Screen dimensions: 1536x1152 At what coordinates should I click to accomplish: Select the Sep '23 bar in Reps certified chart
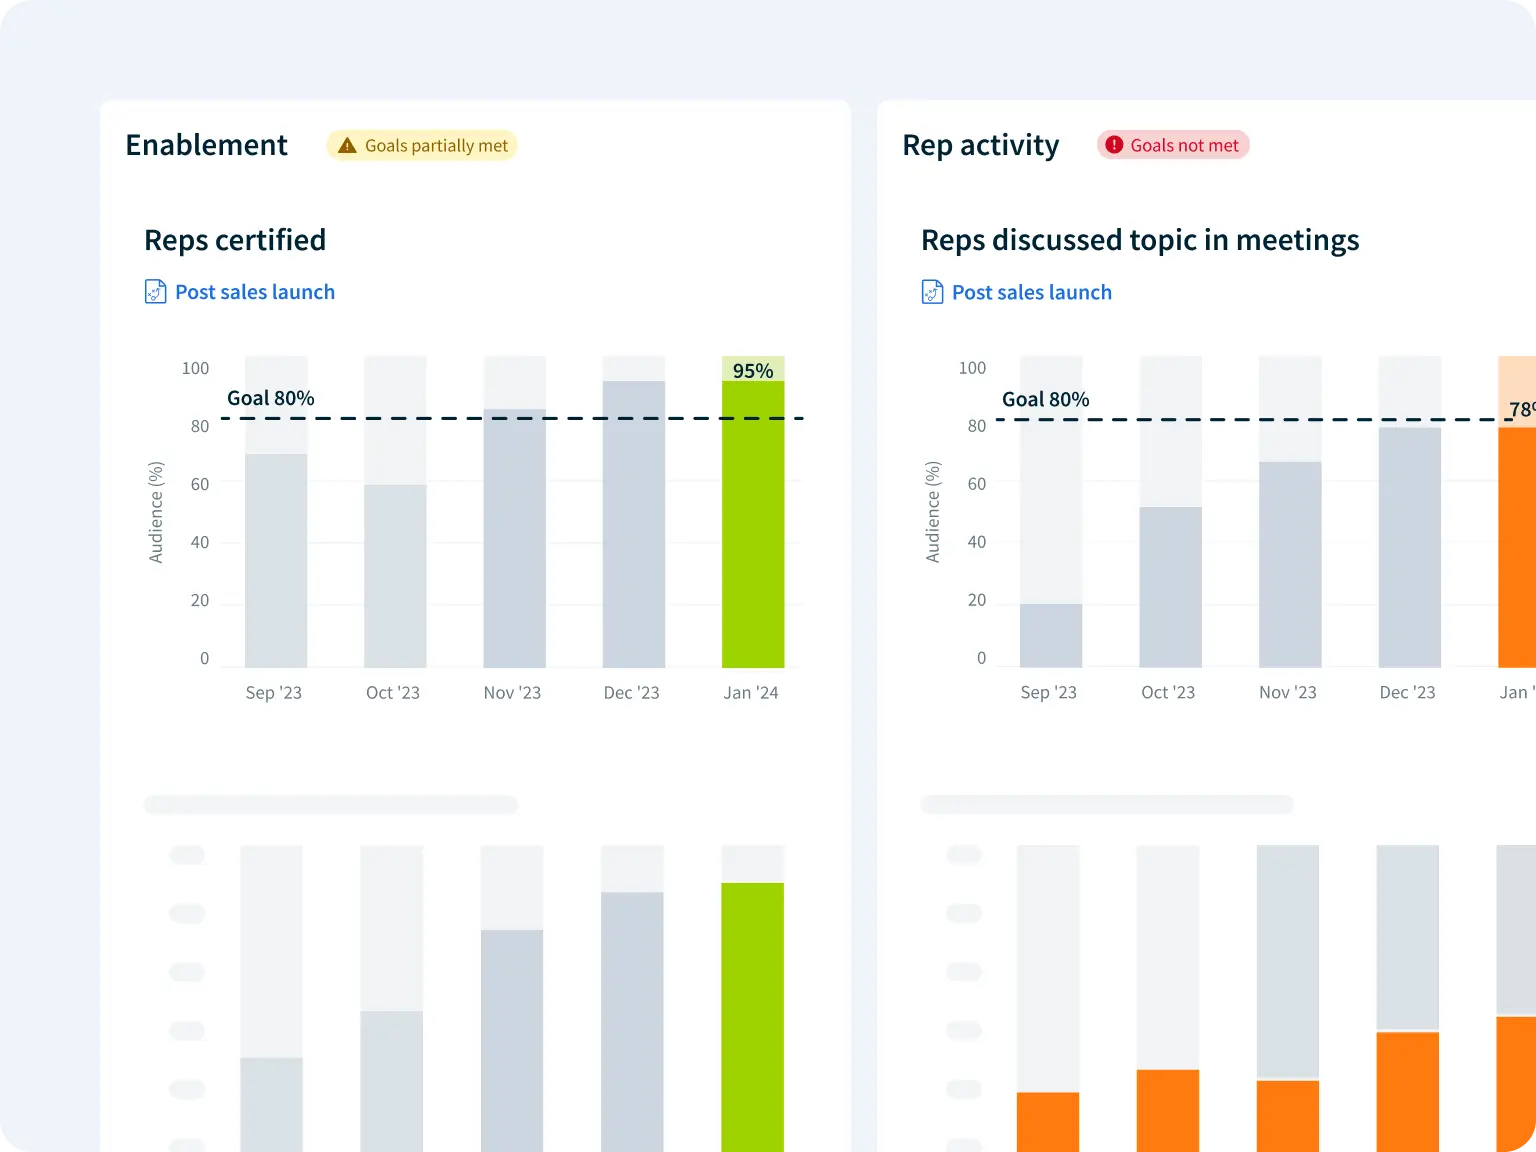pos(276,561)
